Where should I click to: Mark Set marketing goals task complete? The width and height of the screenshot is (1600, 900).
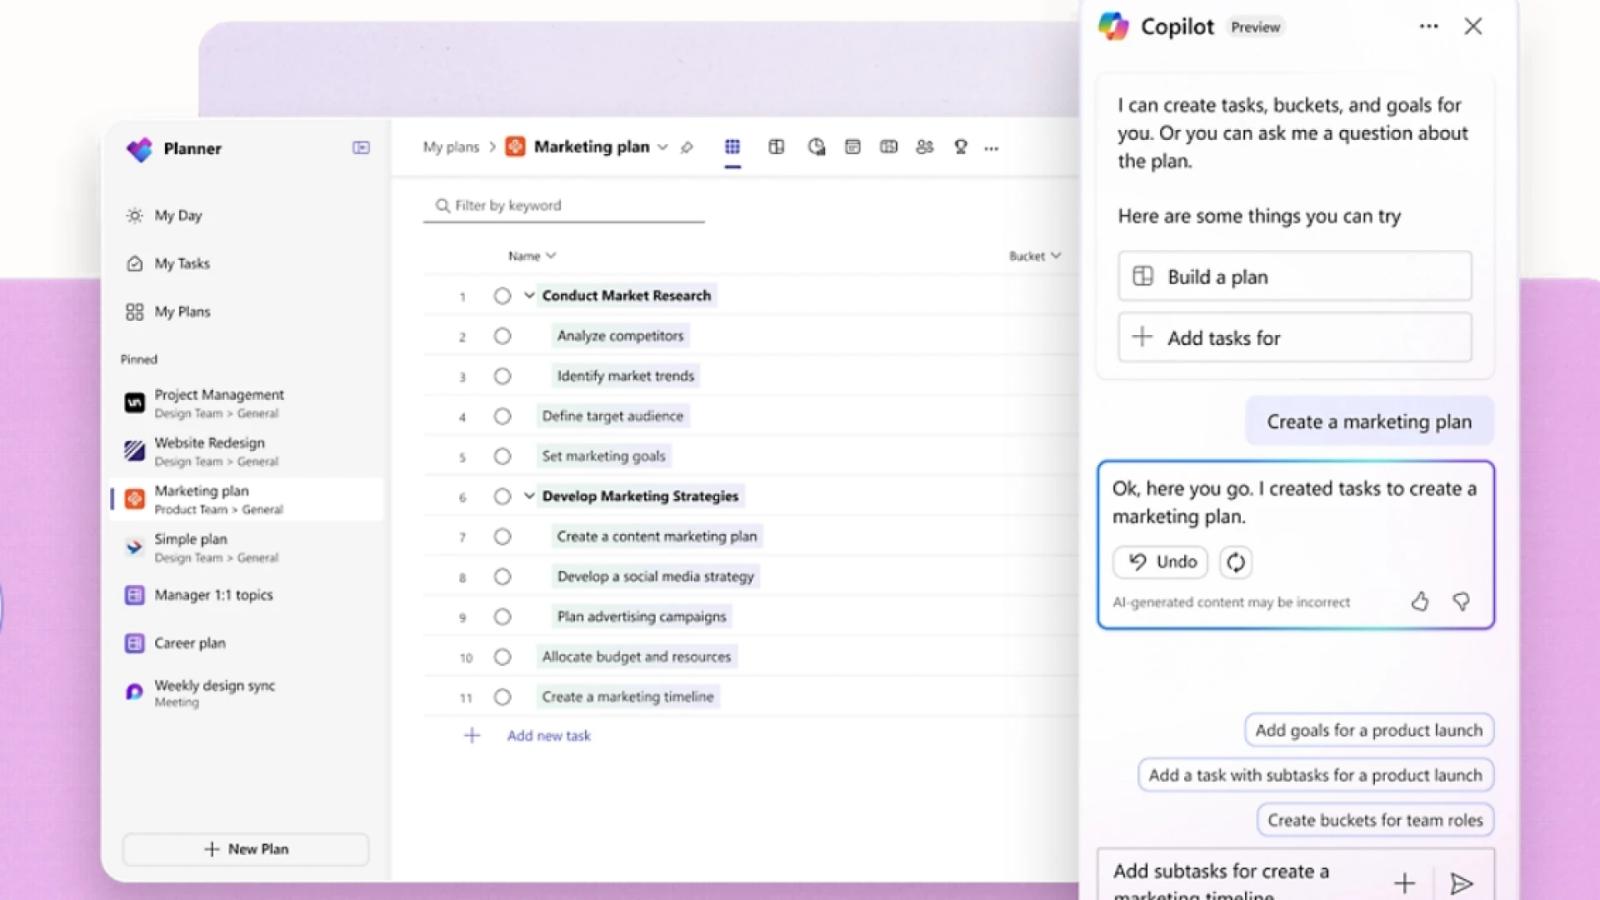coord(502,456)
